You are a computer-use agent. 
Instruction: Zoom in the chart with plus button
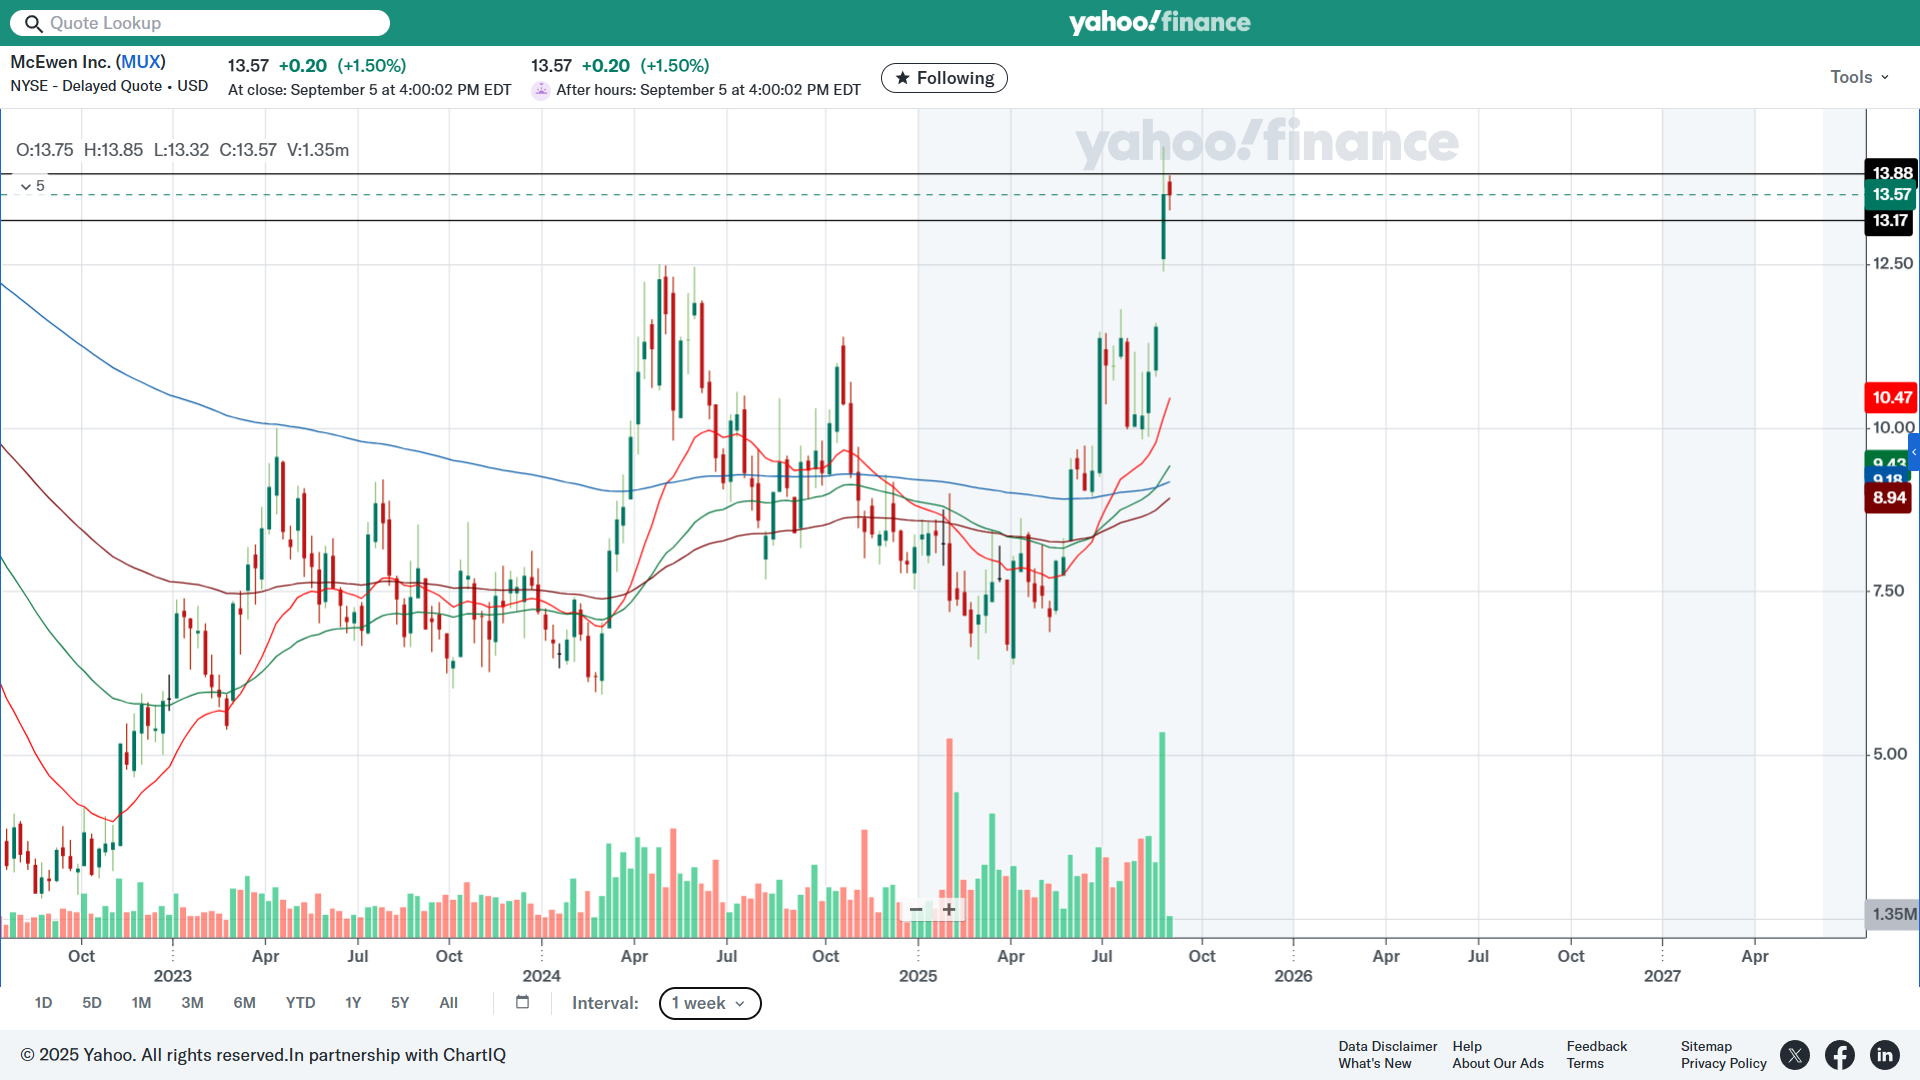click(x=949, y=910)
